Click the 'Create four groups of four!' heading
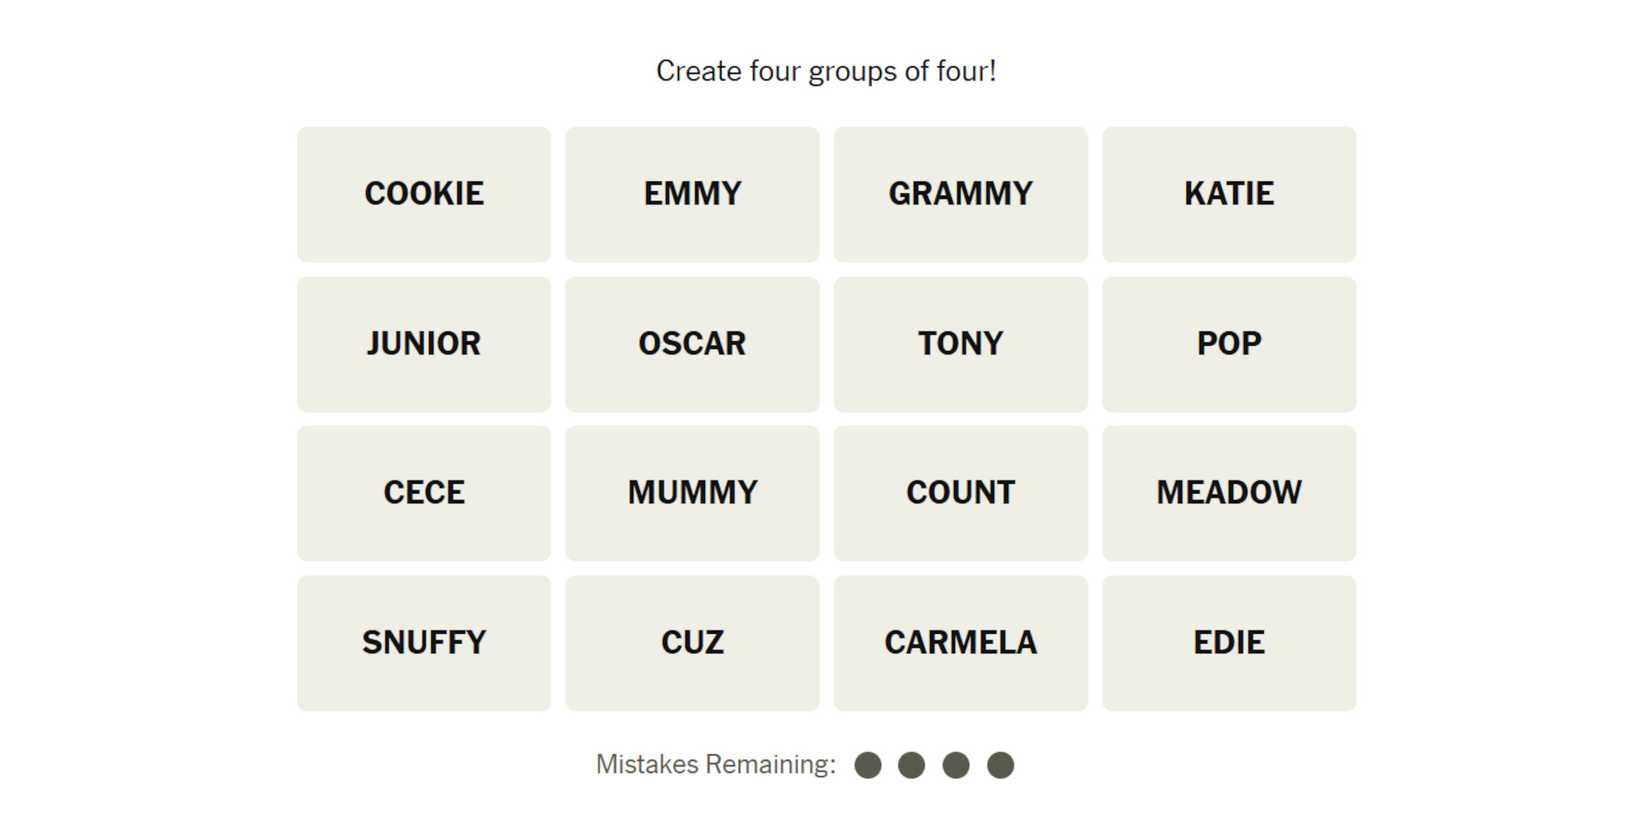 pyautogui.click(x=826, y=71)
